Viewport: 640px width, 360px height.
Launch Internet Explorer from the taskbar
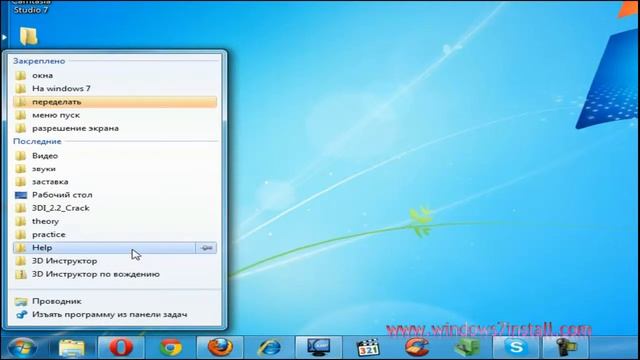[x=269, y=348]
